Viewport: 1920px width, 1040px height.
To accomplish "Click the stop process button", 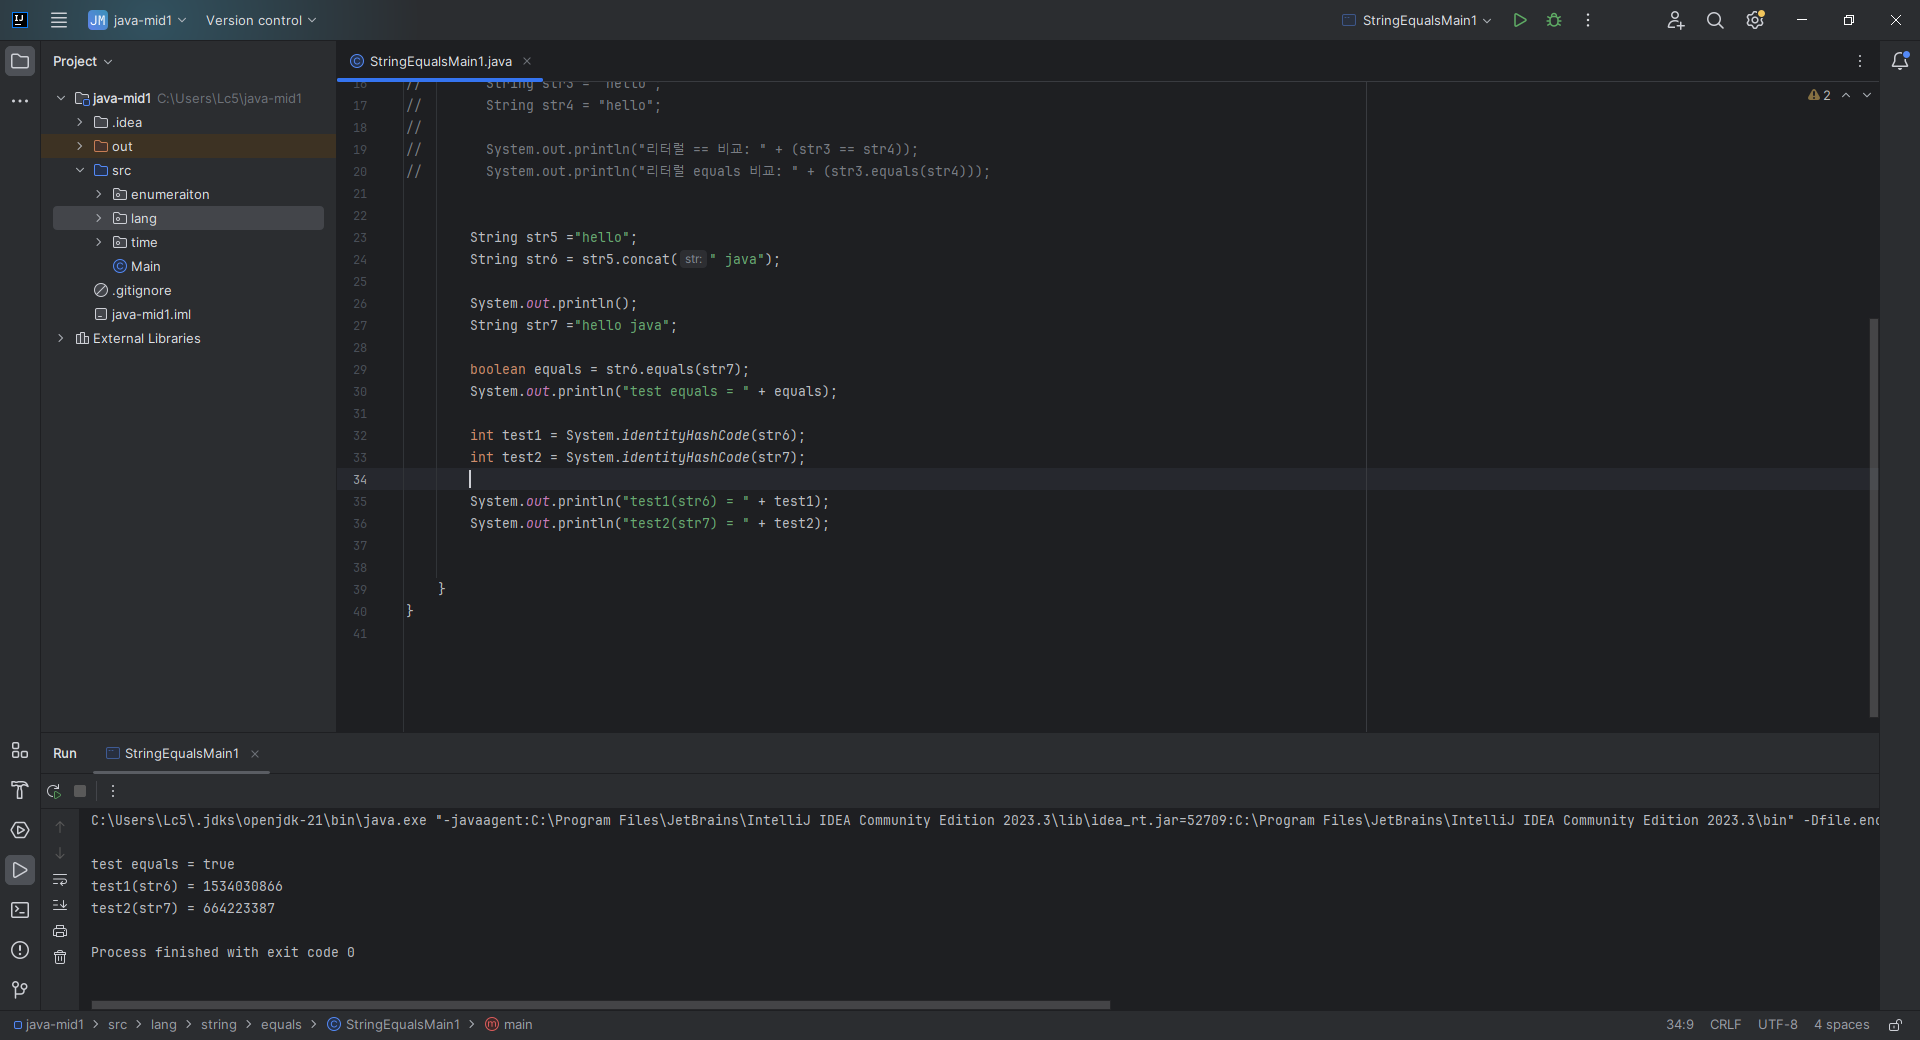I will coord(80,791).
